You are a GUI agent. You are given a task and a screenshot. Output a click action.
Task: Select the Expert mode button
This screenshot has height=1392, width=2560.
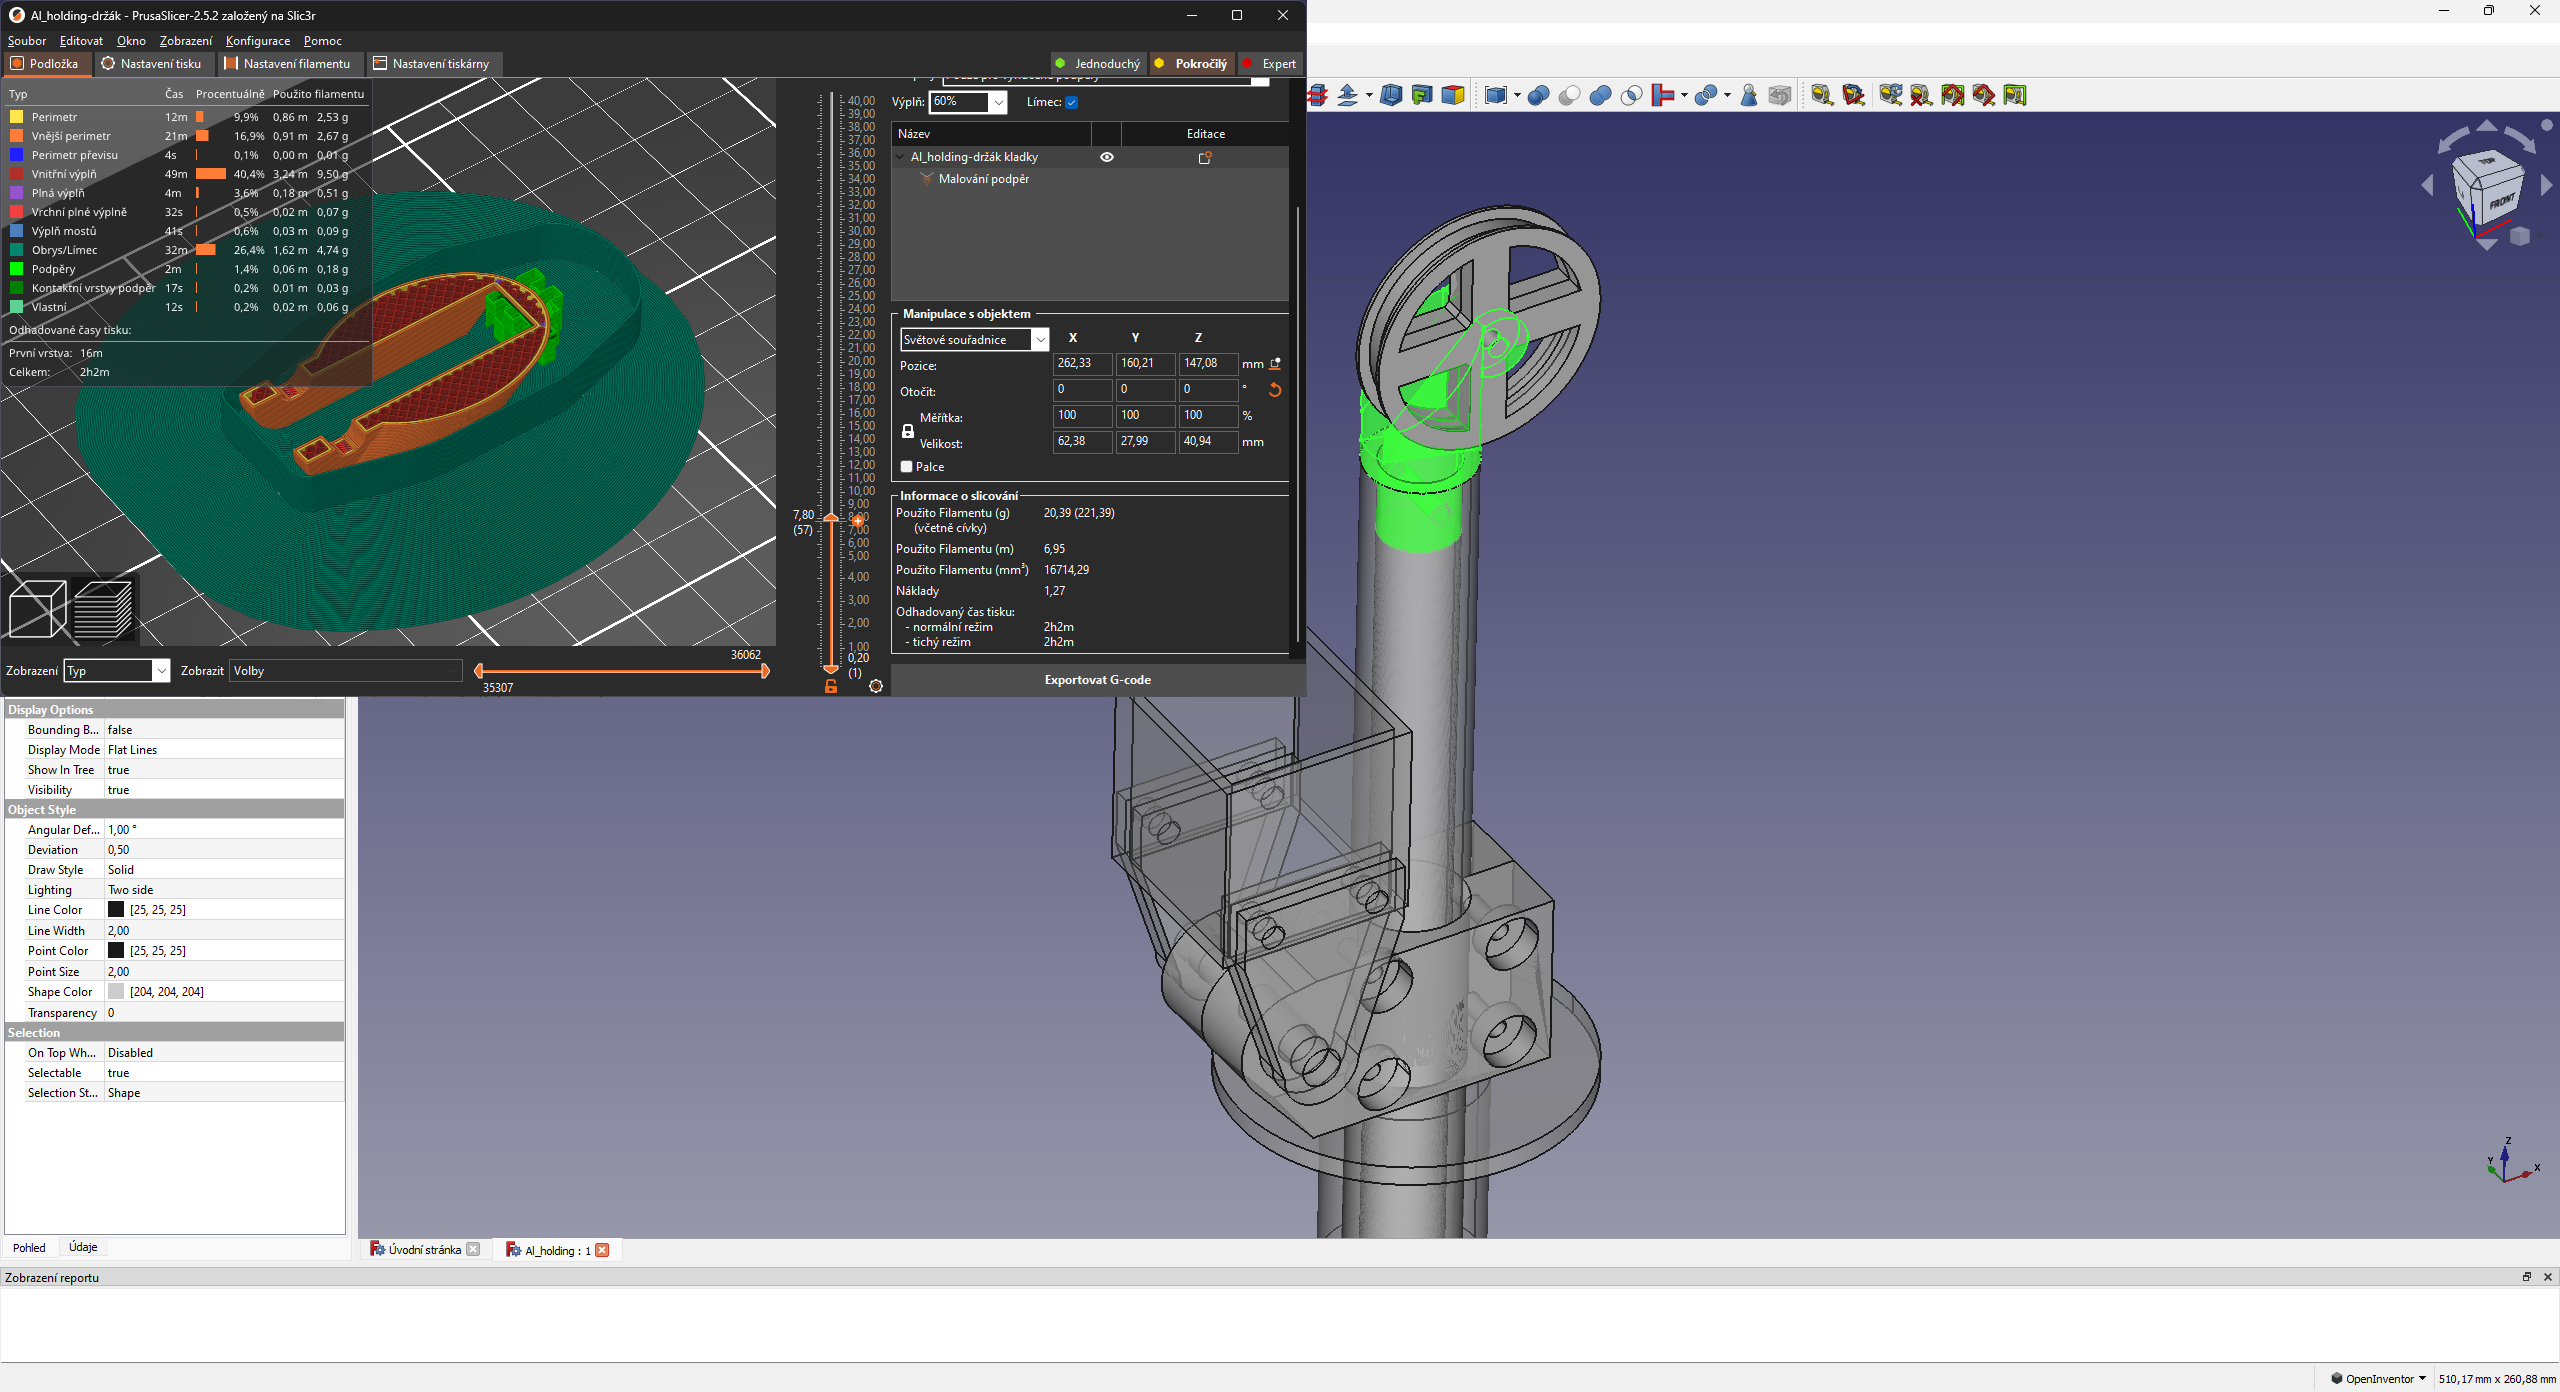pos(1270,64)
